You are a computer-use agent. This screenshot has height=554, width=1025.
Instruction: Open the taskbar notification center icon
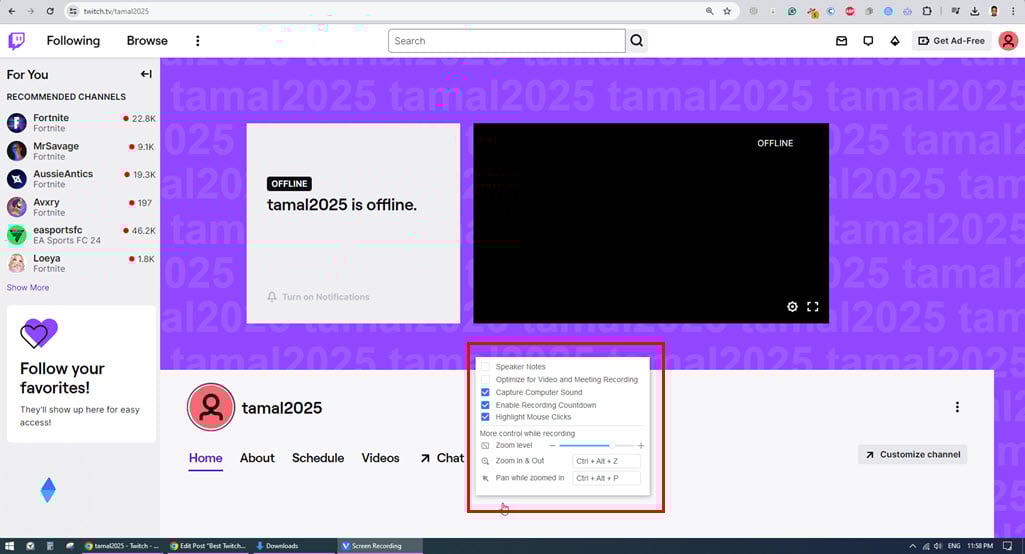click(x=1007, y=545)
